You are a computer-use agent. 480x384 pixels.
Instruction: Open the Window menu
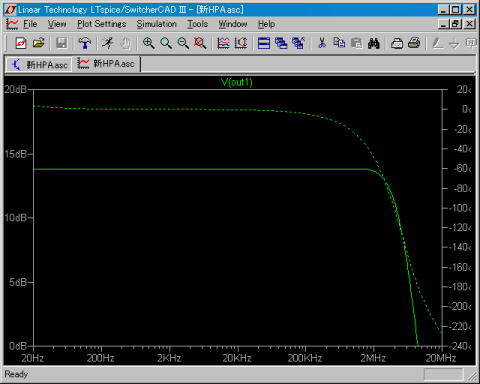pos(233,24)
